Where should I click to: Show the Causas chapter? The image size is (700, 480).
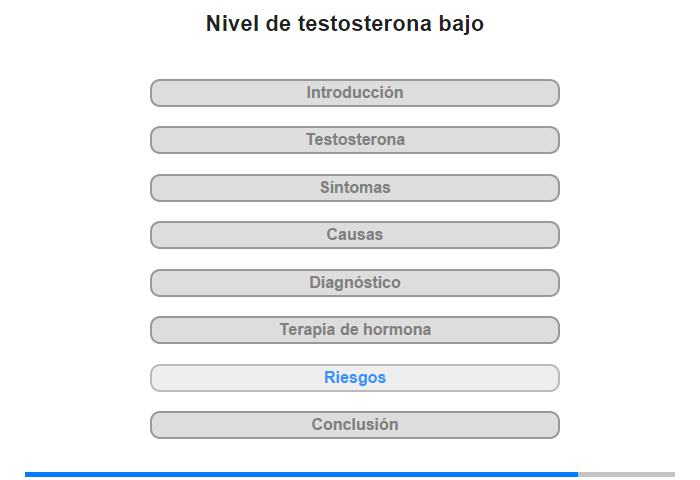(355, 235)
